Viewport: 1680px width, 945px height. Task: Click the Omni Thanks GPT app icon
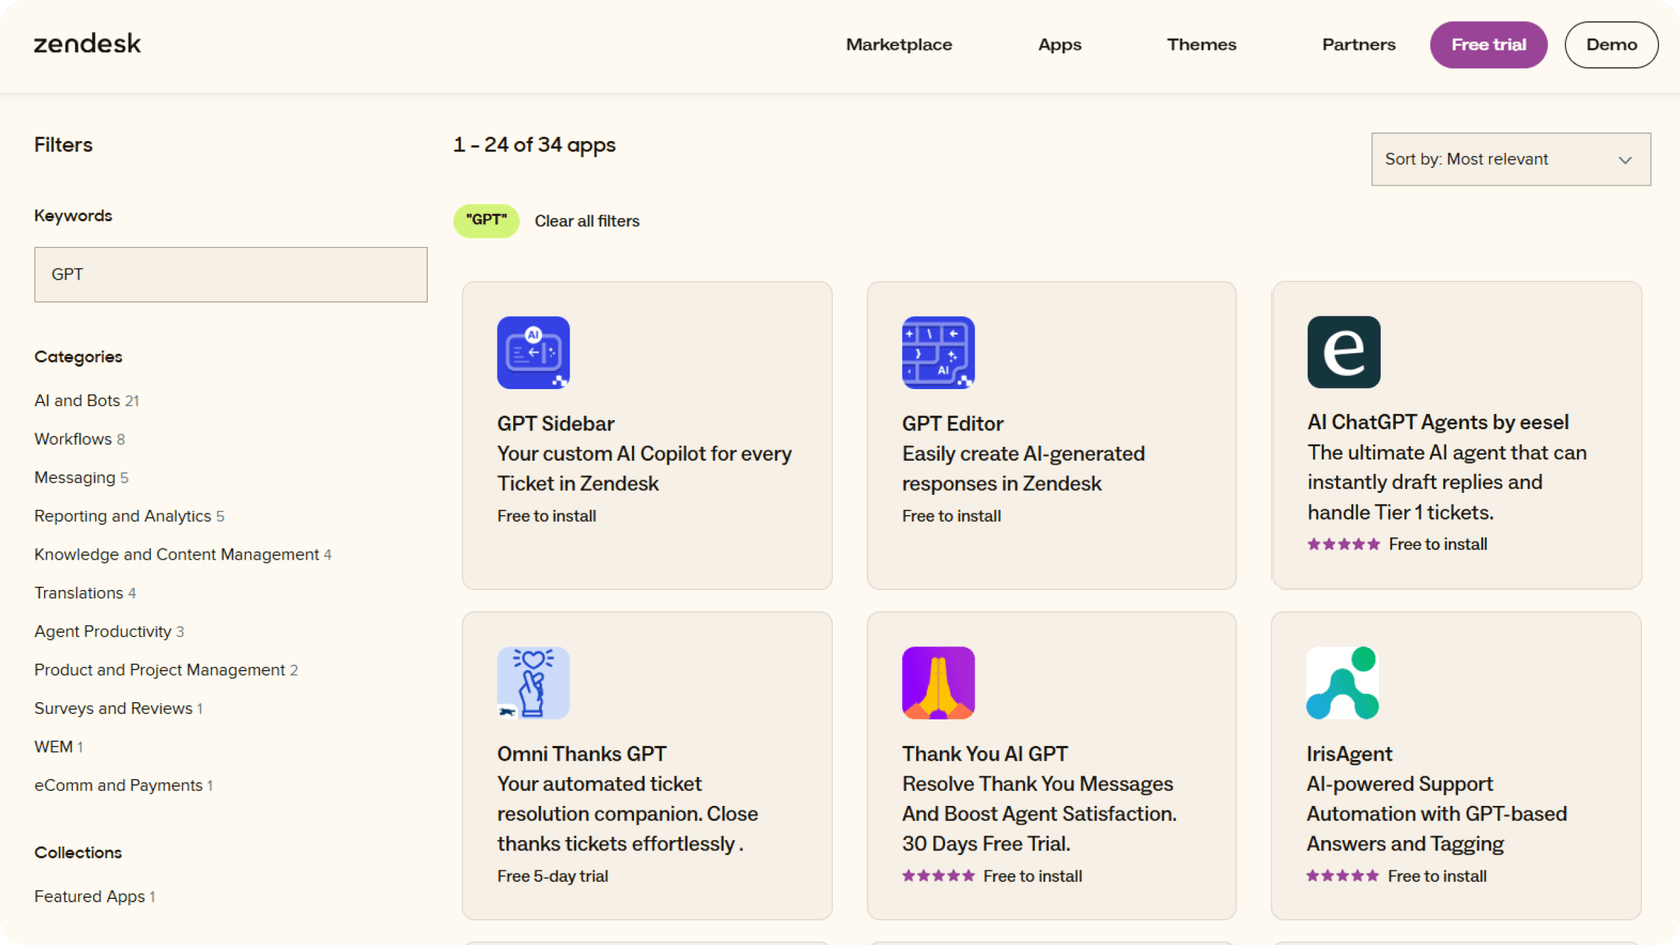point(533,683)
